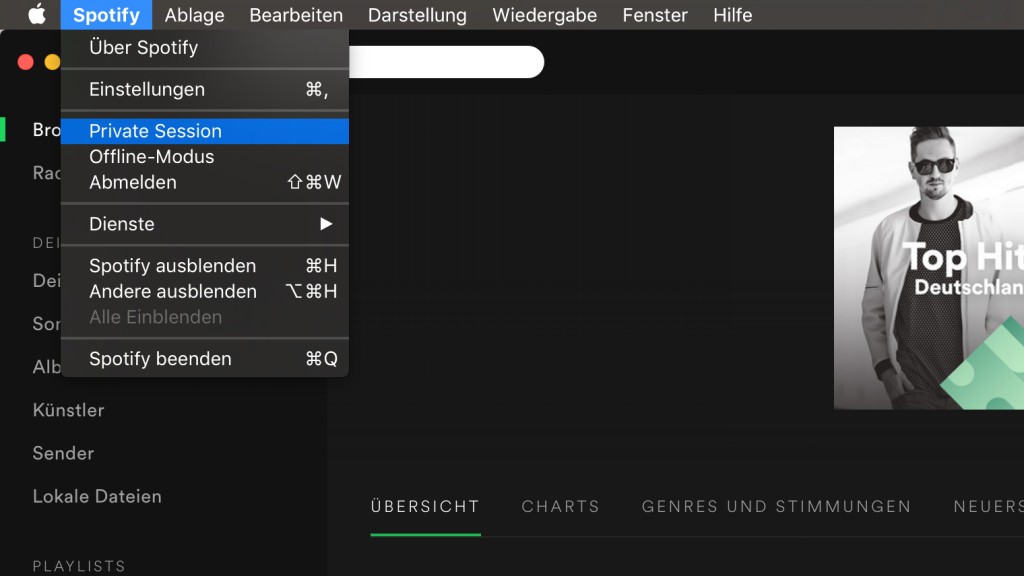Open the Apple menu icon
This screenshot has width=1024, height=576.
[x=37, y=15]
